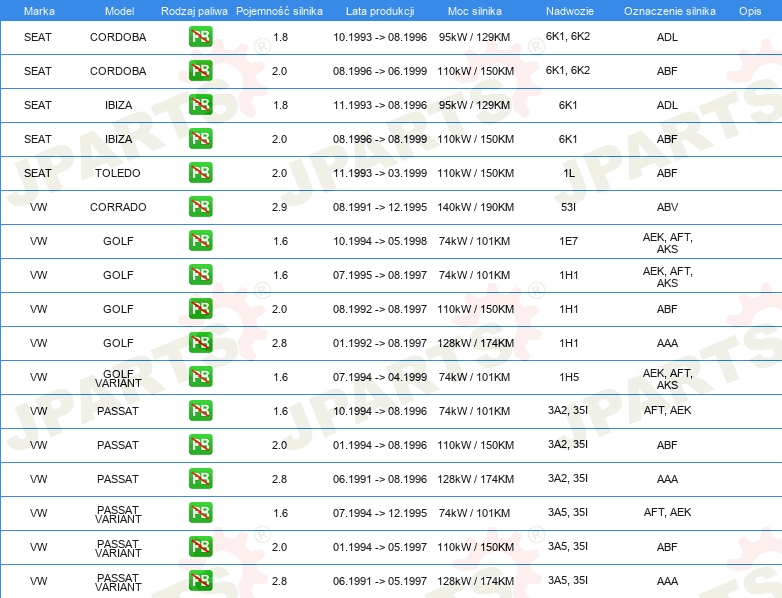Select the TOLEDO model cell
Screen dimensions: 782x598
(118, 173)
